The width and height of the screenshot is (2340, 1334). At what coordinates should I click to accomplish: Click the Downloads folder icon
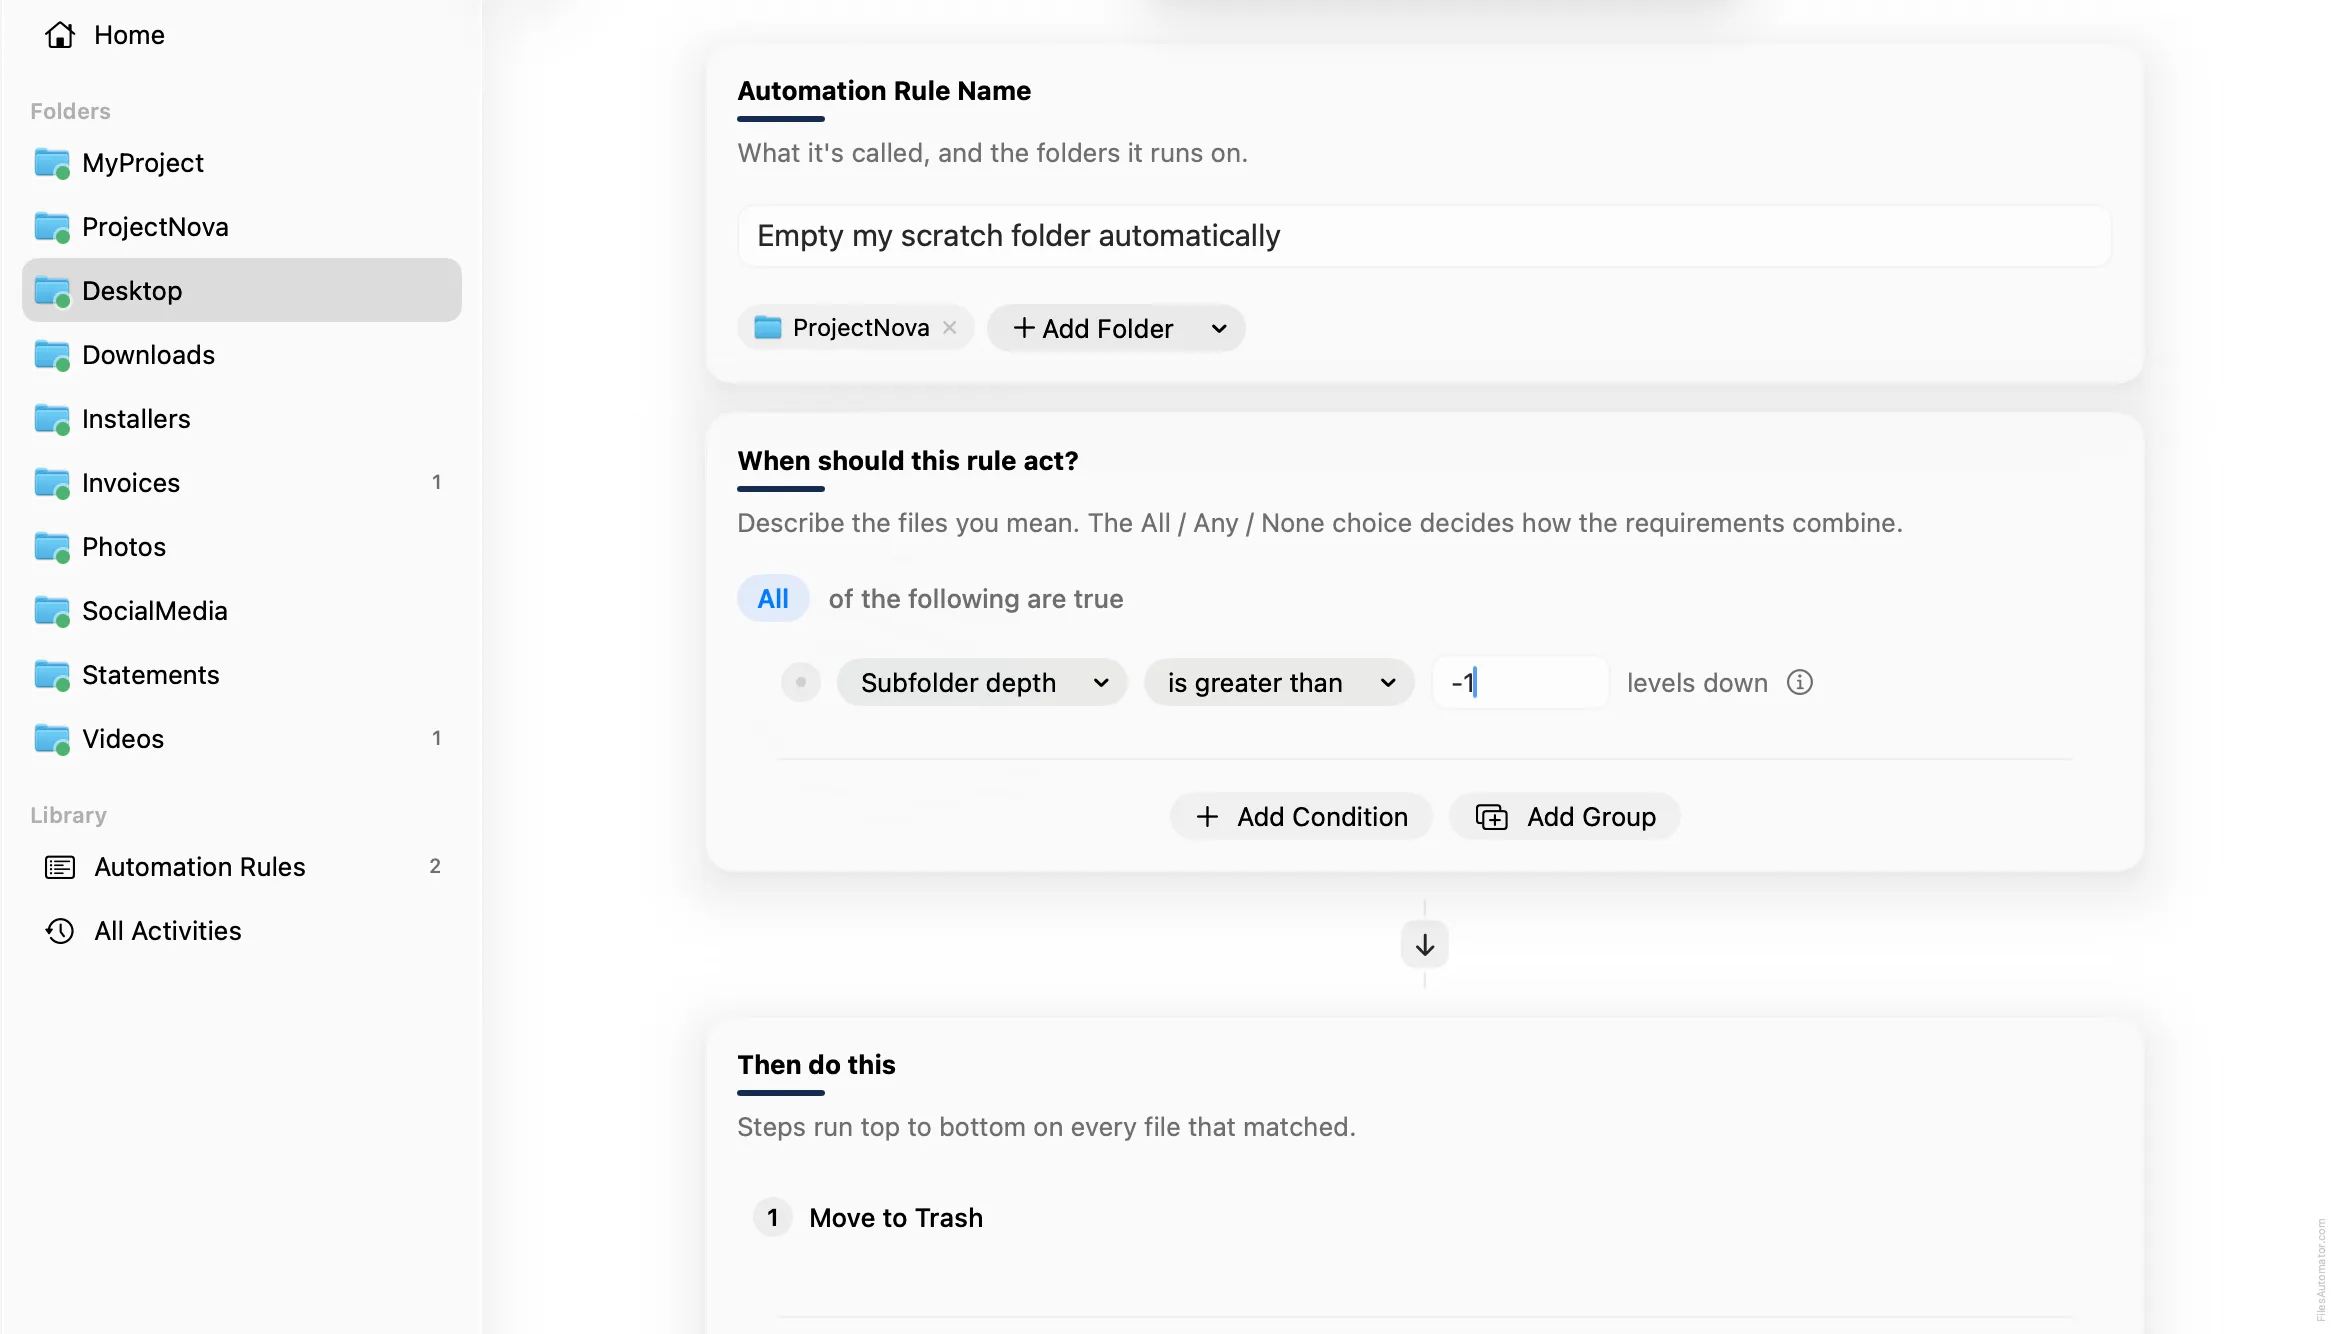click(52, 355)
